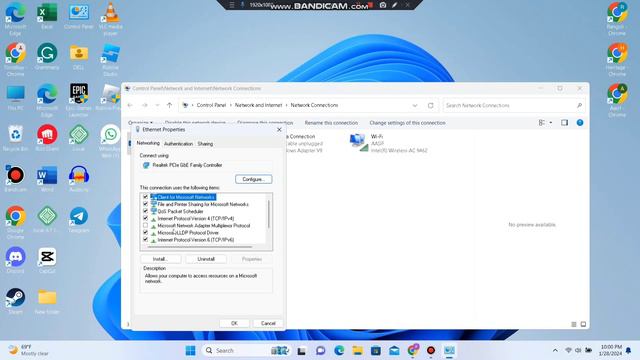Switch to the Sharing tab
Image resolution: width=640 pixels, height=360 pixels.
pos(205,144)
